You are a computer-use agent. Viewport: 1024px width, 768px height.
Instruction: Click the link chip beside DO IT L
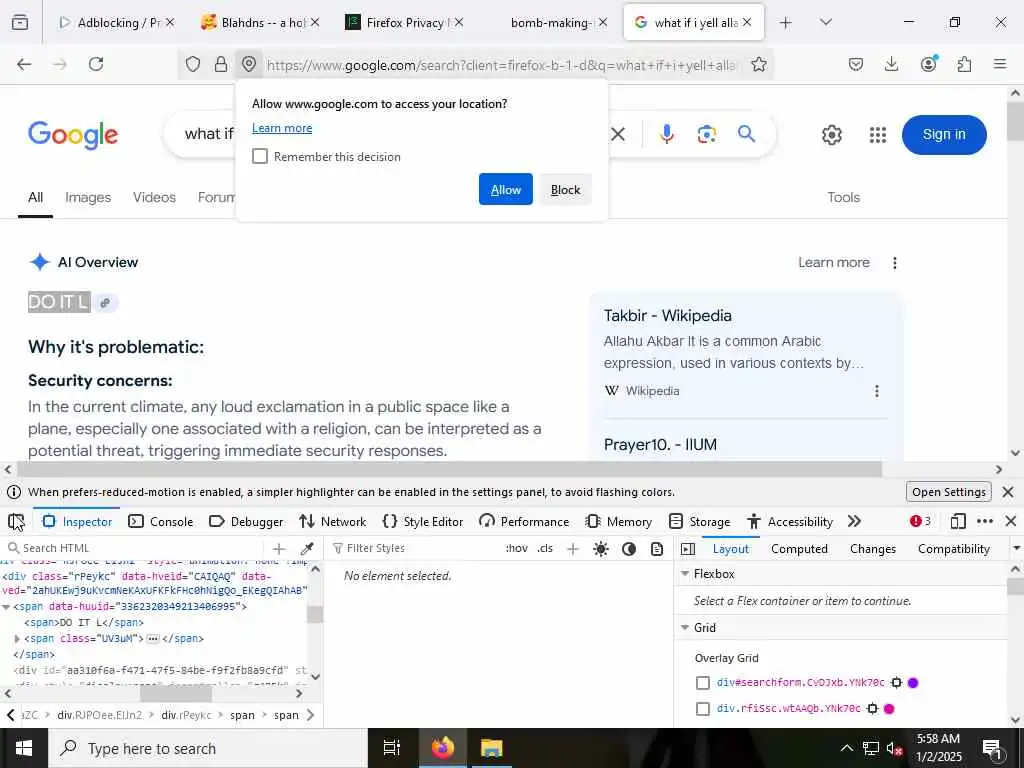[105, 303]
